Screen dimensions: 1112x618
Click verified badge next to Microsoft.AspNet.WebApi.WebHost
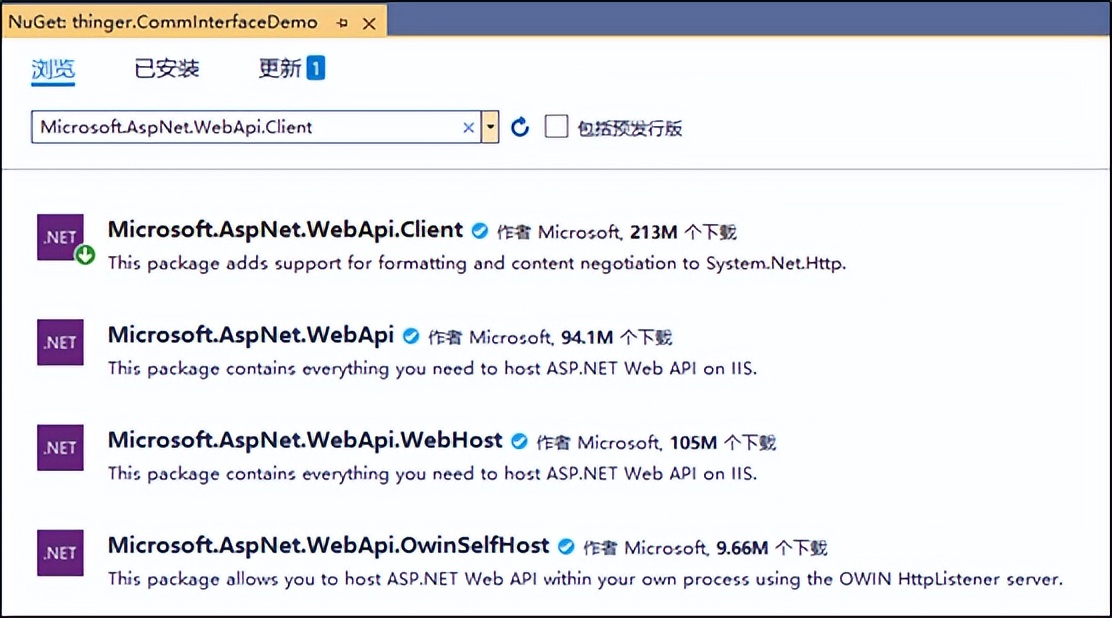coord(519,441)
